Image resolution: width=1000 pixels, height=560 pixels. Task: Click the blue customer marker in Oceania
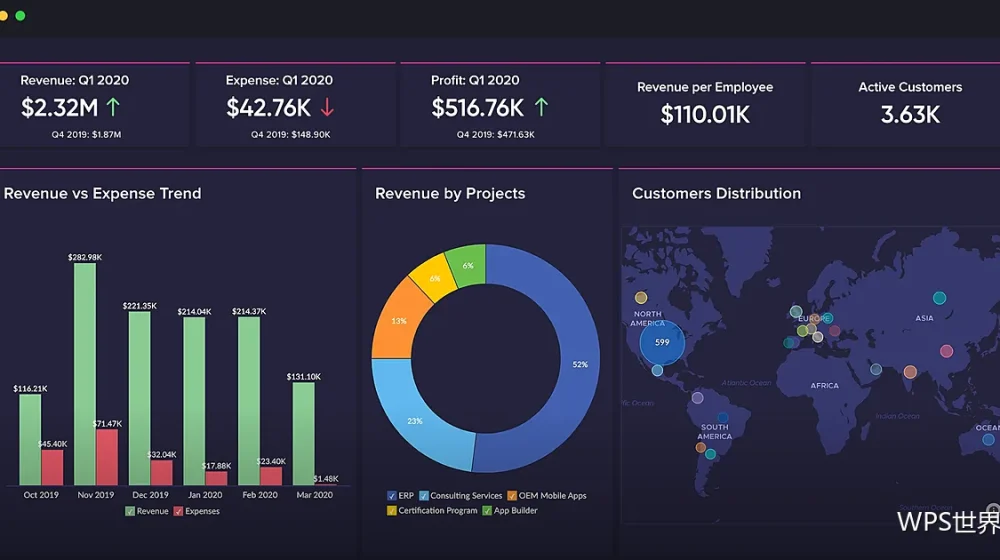pyautogui.click(x=989, y=439)
